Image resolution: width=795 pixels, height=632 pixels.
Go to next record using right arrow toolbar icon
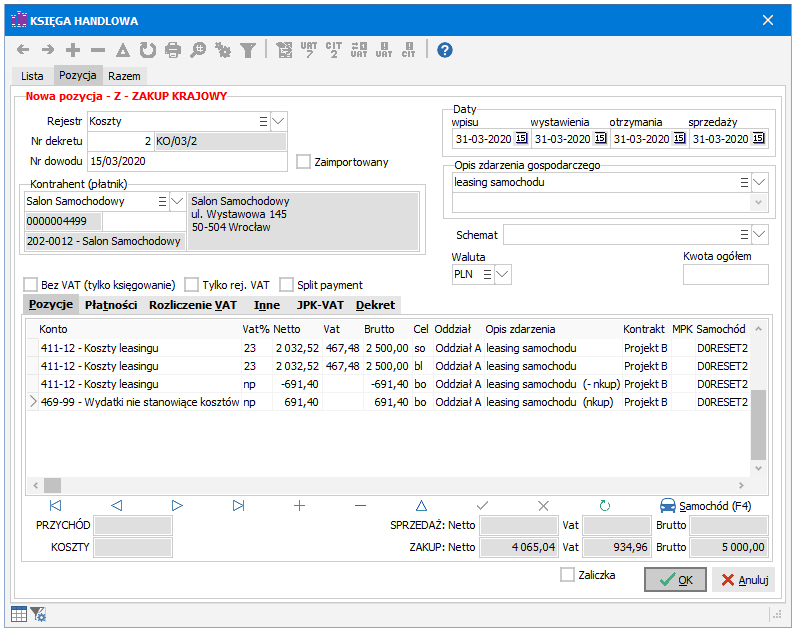(48, 50)
